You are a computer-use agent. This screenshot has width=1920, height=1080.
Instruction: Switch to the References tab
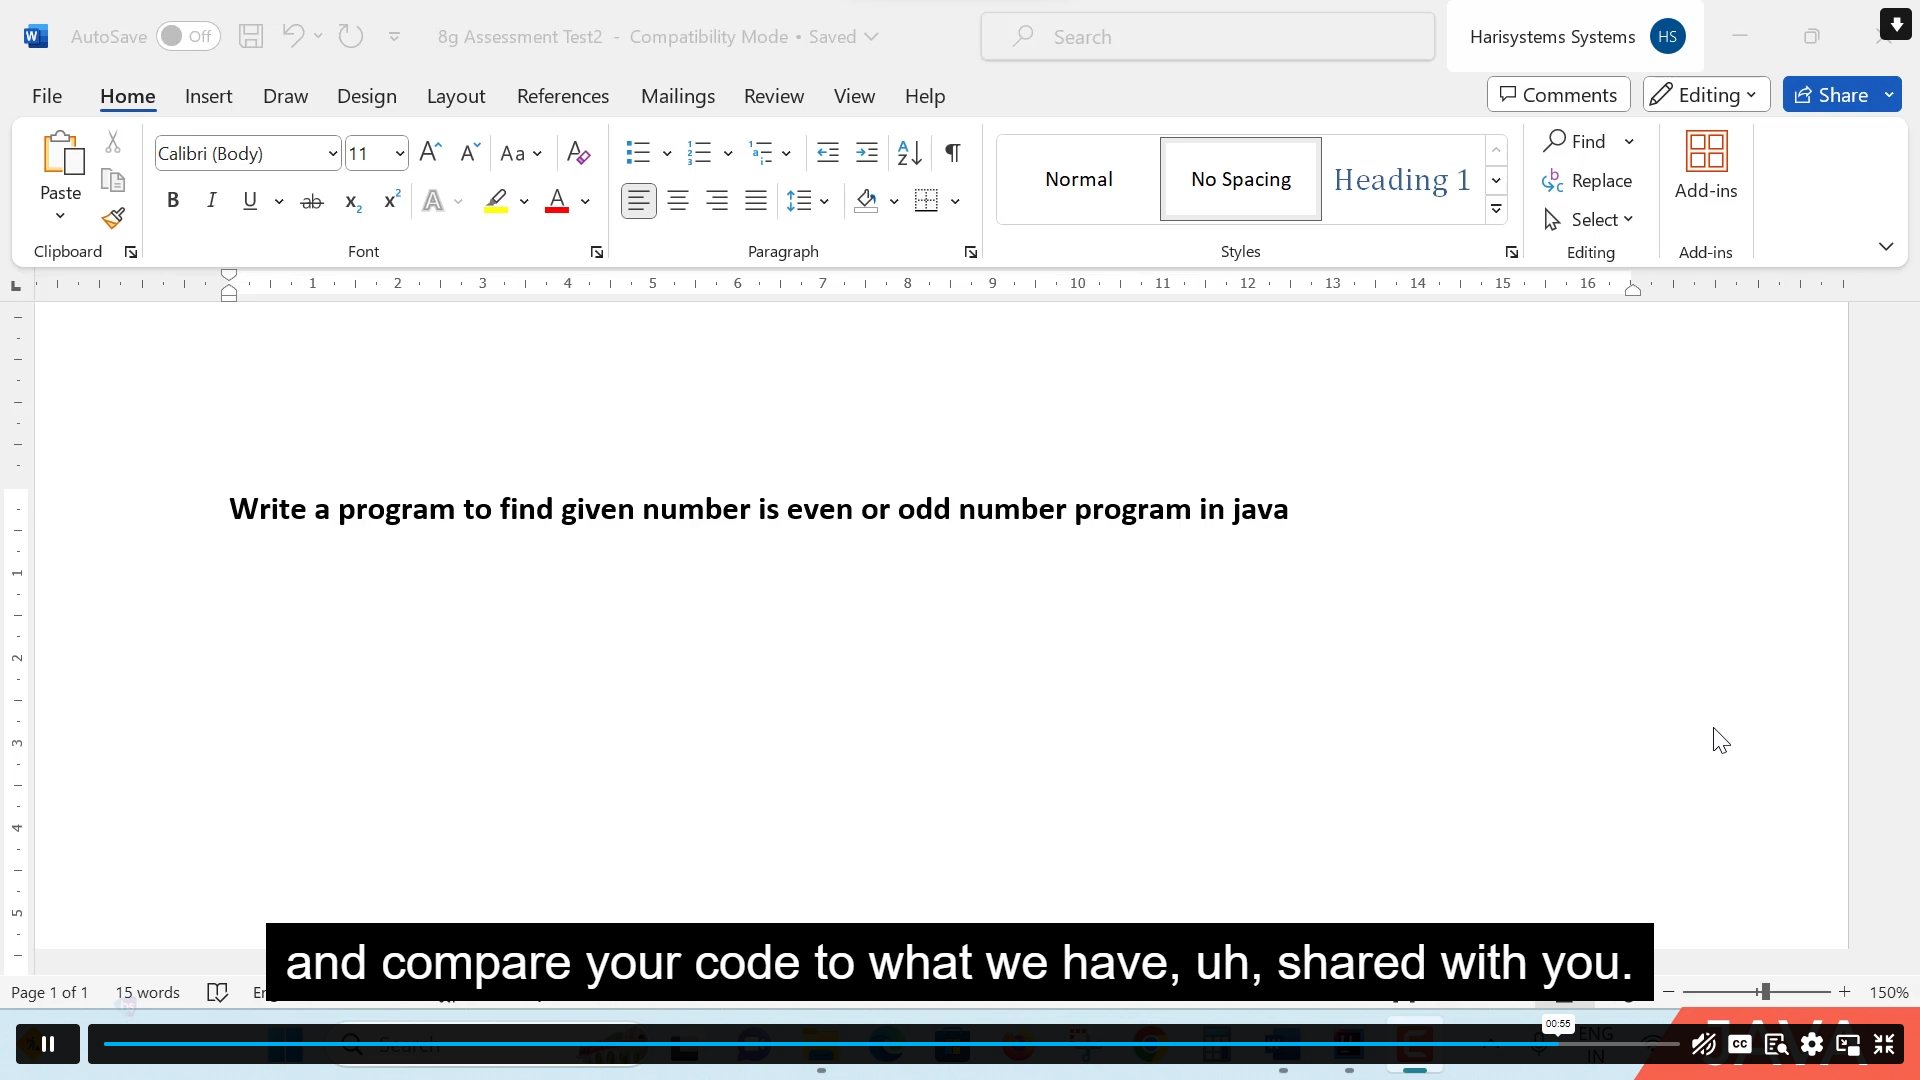[562, 96]
